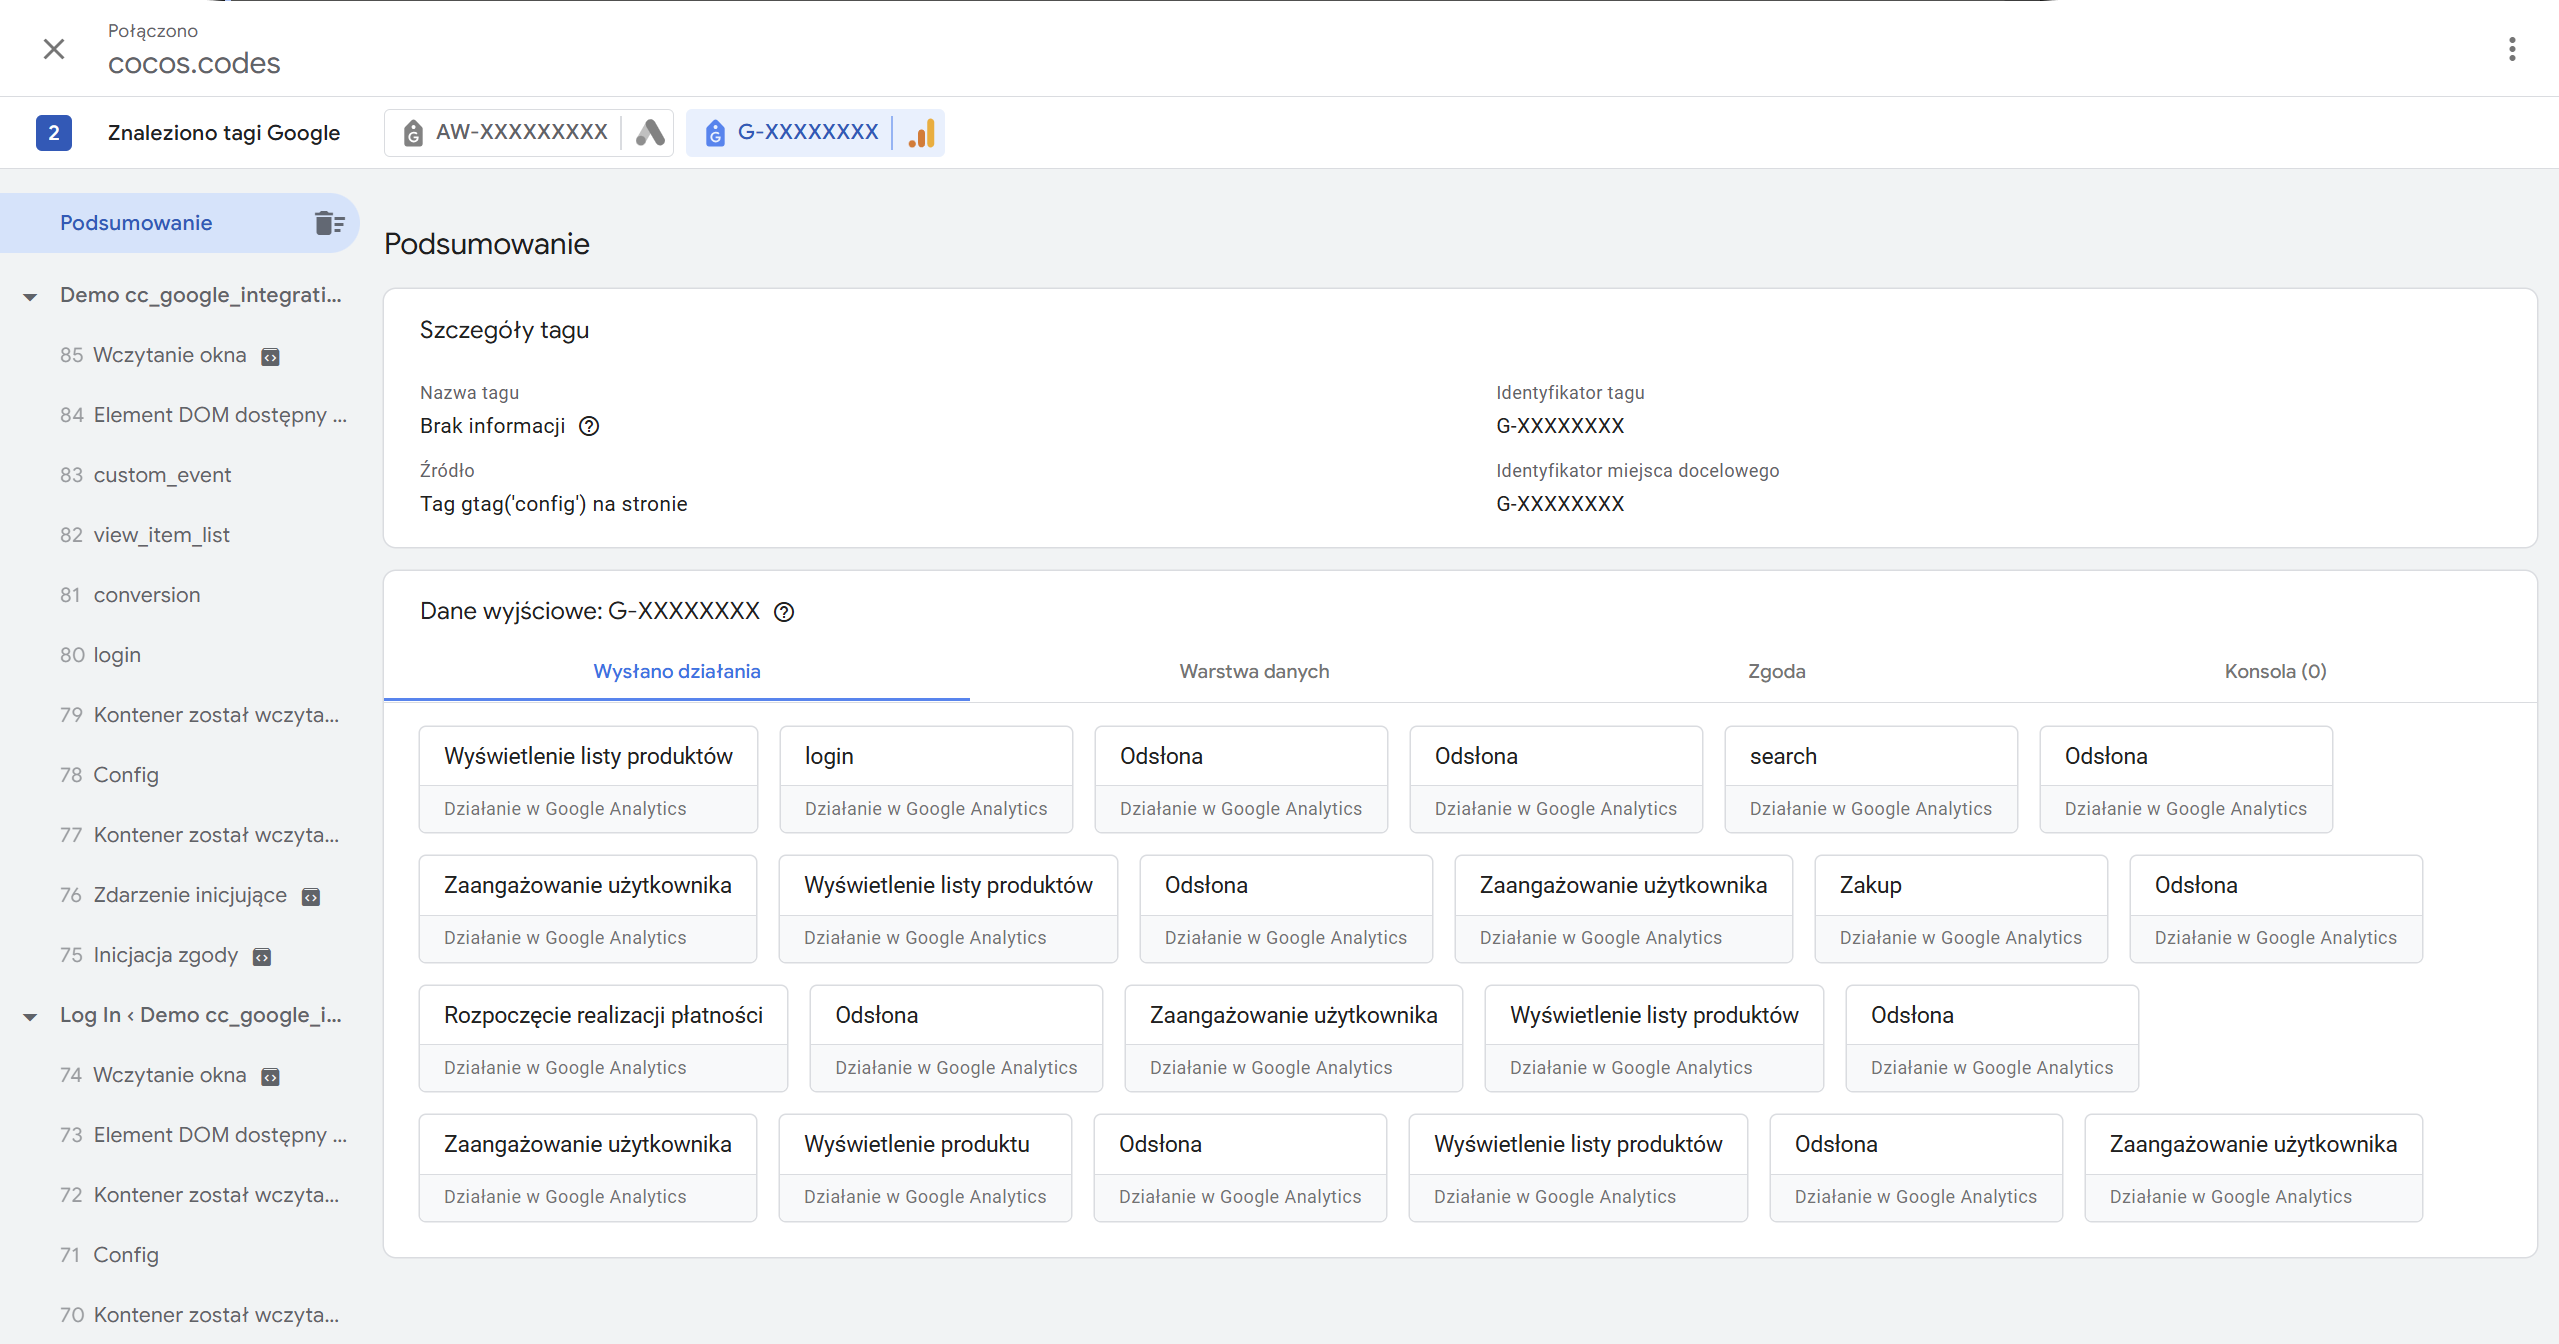Open the Zgoda tab
This screenshot has height=1344, width=2559.
(x=1776, y=671)
